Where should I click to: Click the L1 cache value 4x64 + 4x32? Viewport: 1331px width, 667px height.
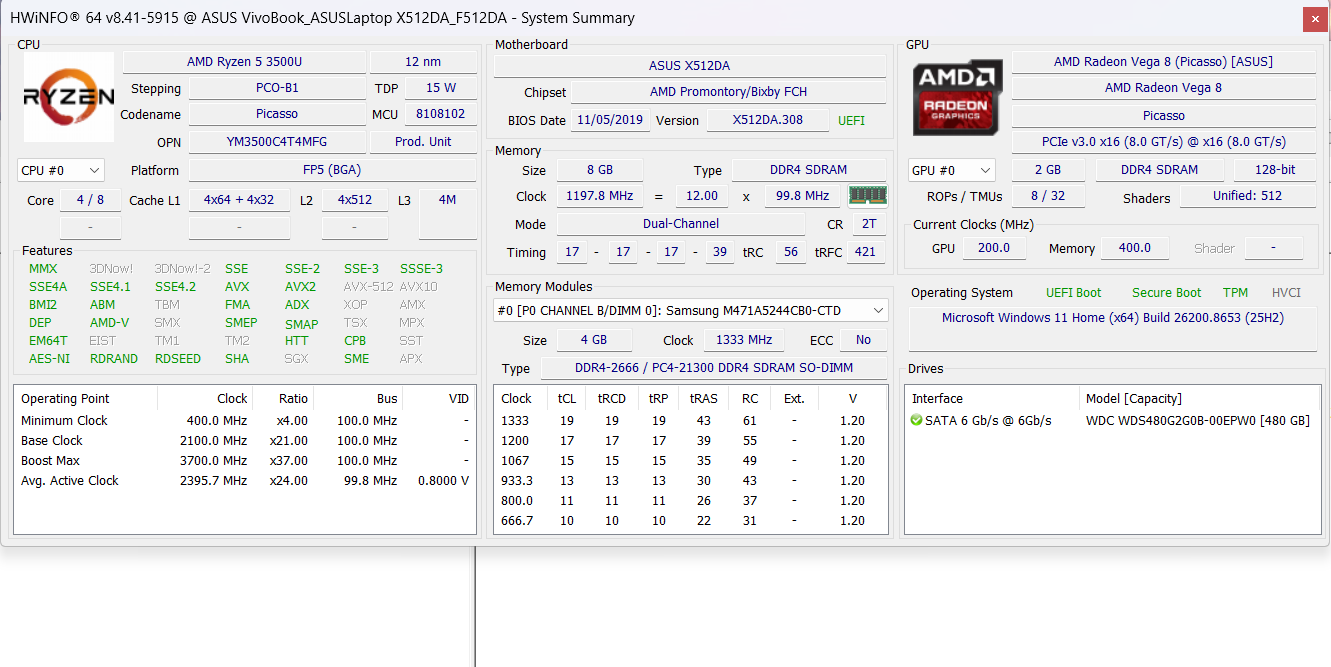coord(239,200)
